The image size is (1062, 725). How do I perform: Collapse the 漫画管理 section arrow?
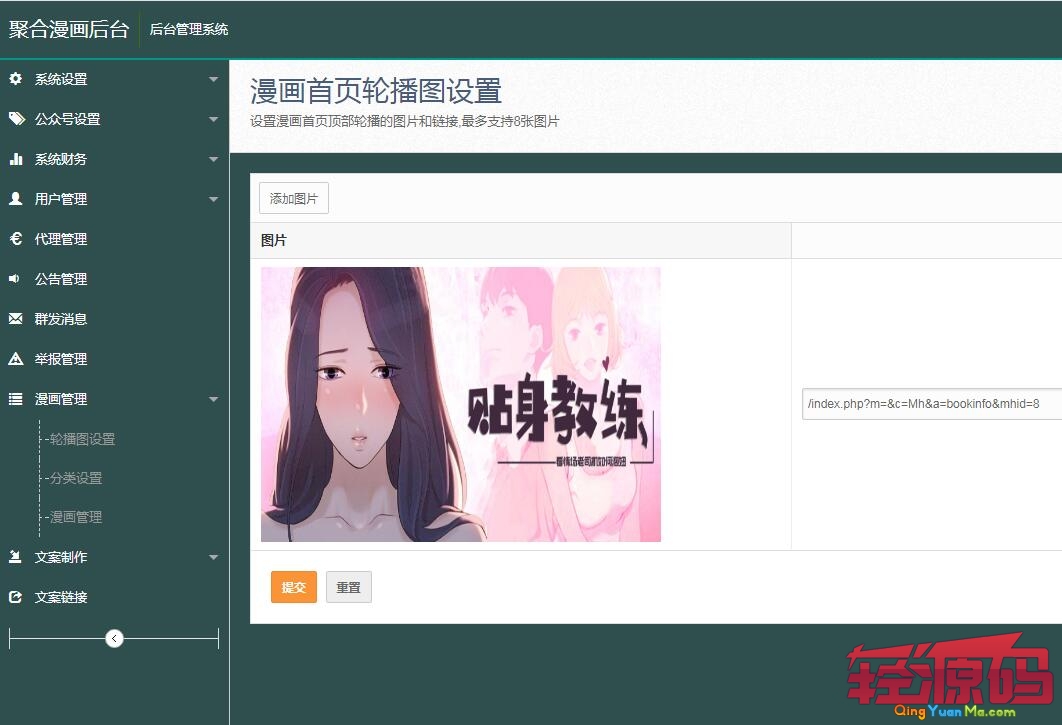(213, 399)
